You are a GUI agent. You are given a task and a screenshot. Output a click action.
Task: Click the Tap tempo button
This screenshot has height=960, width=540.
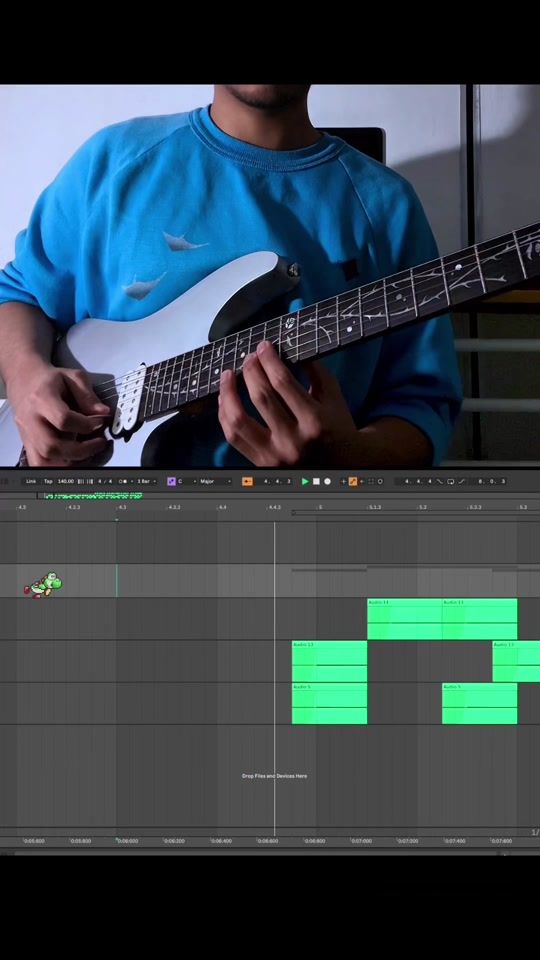[x=48, y=481]
